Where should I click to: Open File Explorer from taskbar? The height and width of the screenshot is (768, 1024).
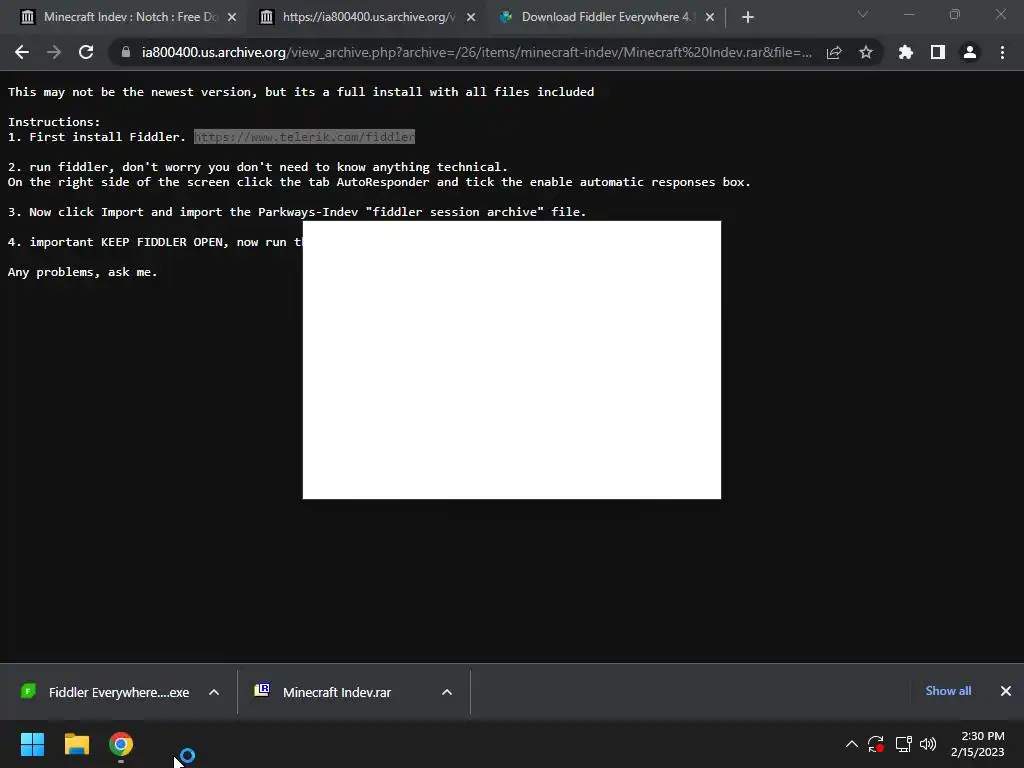click(x=76, y=744)
